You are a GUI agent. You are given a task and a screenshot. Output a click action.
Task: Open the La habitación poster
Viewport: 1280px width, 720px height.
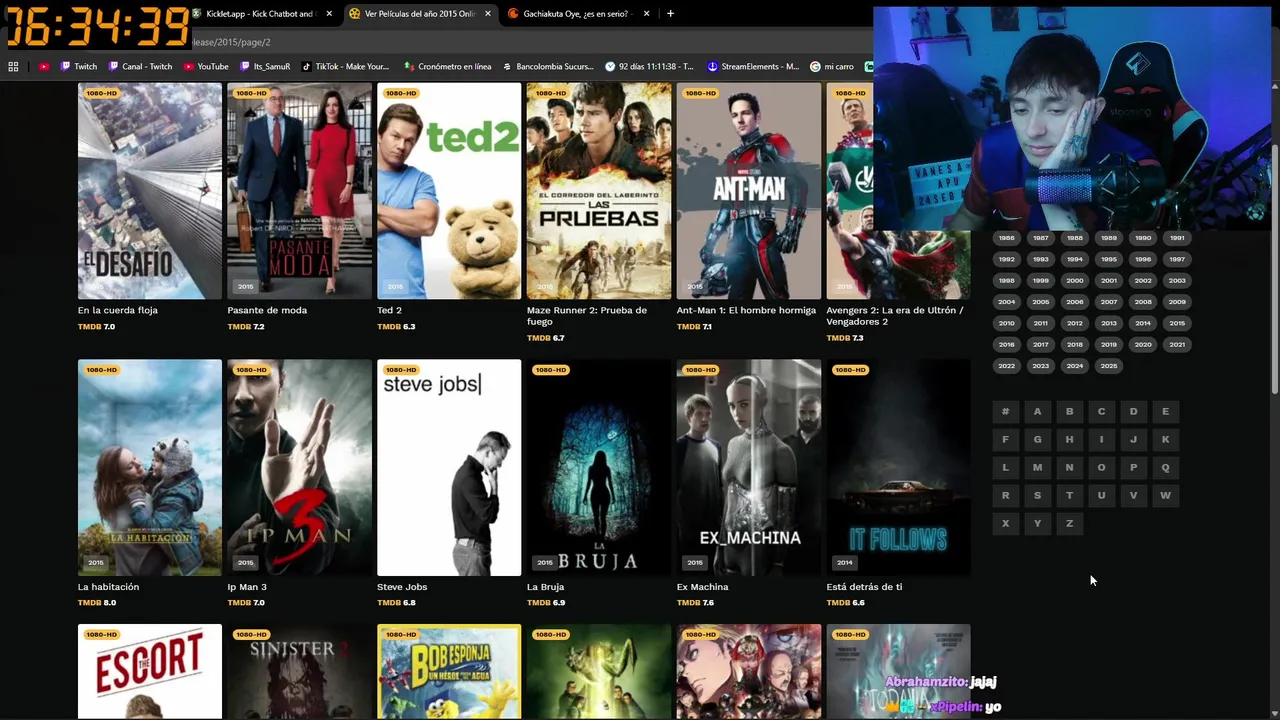pos(150,468)
